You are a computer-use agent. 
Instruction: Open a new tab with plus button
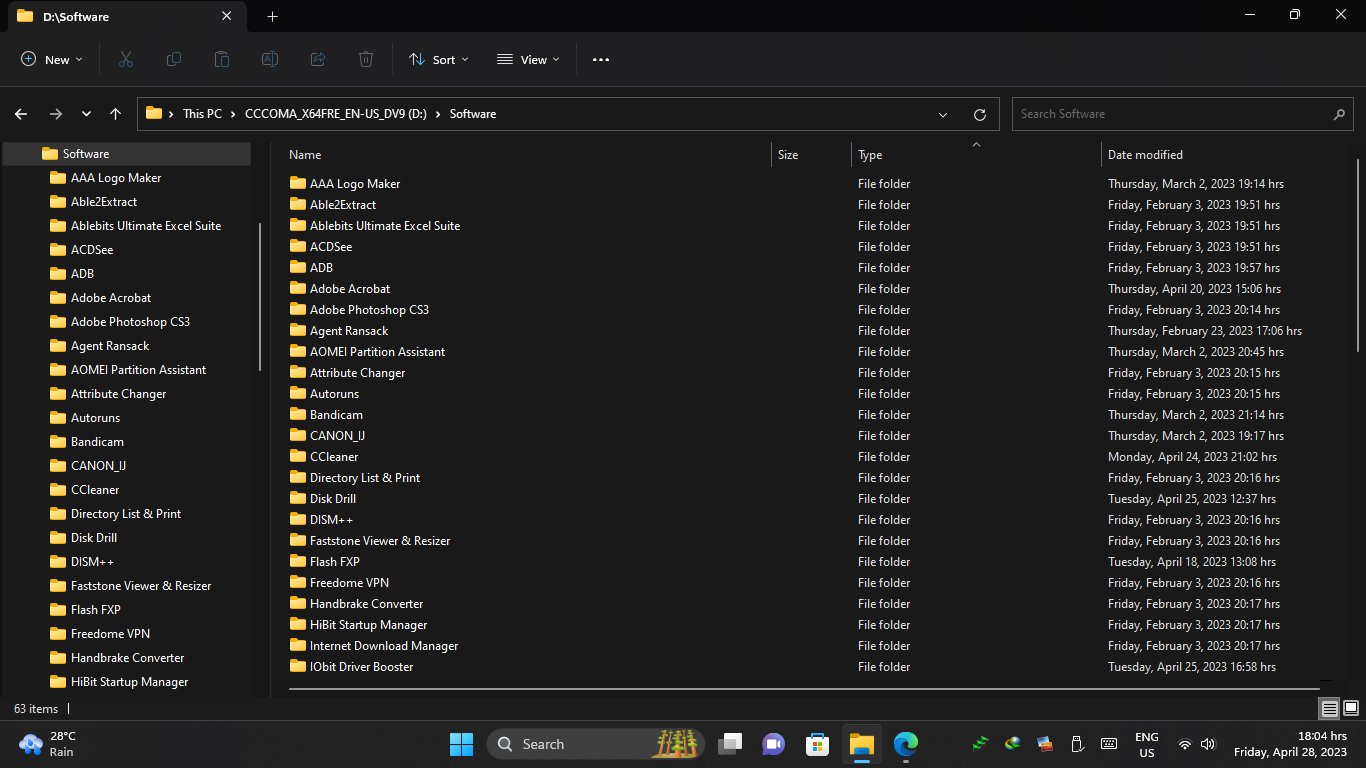(x=272, y=16)
